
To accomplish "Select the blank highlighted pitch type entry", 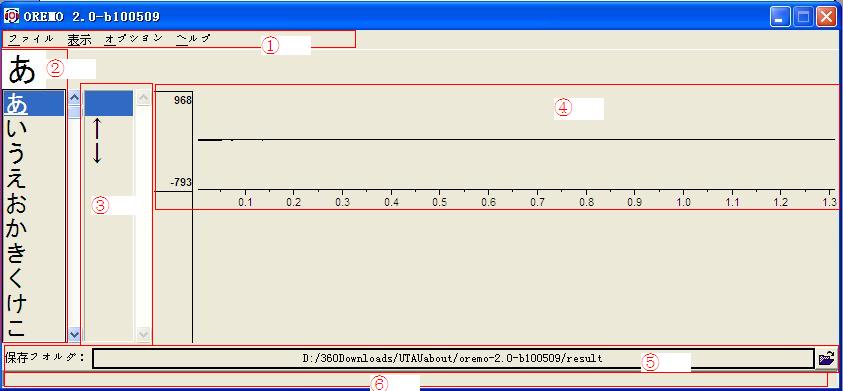I will (109, 103).
